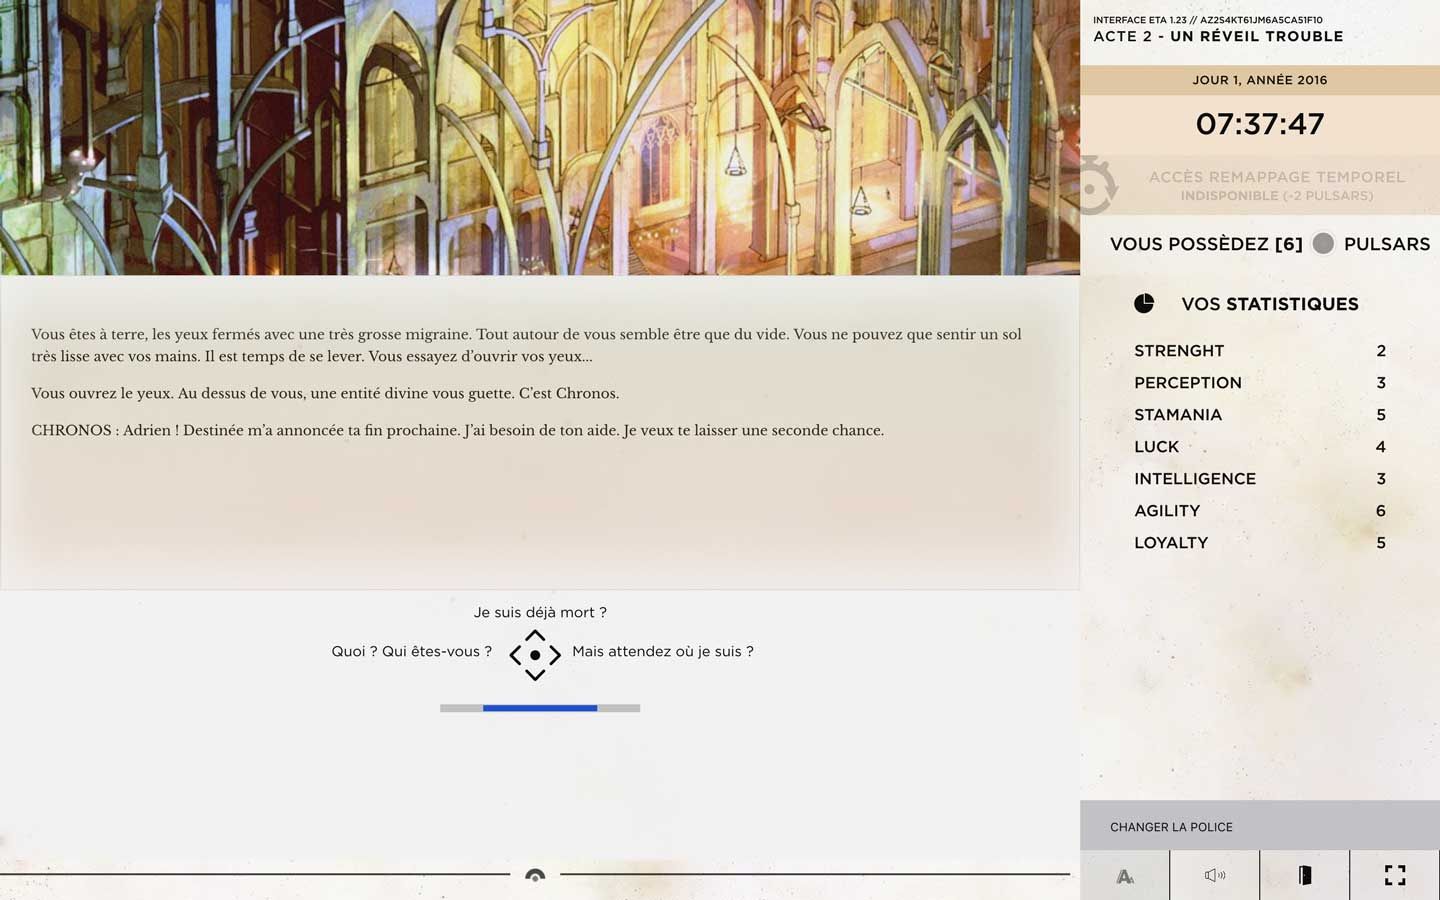Click the up arrow of the choice selector
Screen dimensions: 1440x900
click(535, 636)
